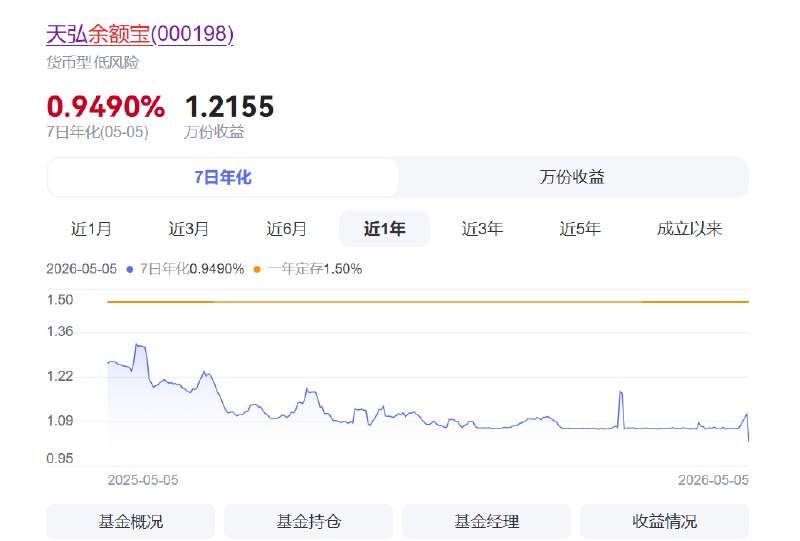The image size is (800, 541).
Task: Open the 基金概况 section
Action: tap(131, 522)
